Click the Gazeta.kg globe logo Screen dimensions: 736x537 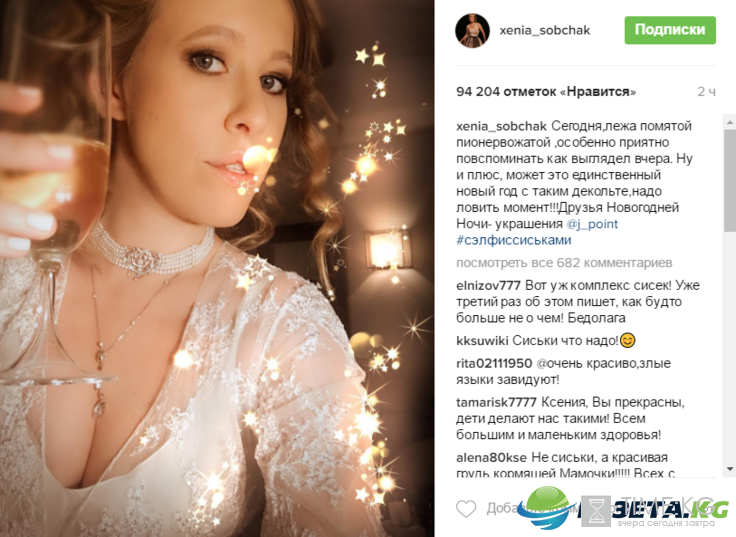545,508
